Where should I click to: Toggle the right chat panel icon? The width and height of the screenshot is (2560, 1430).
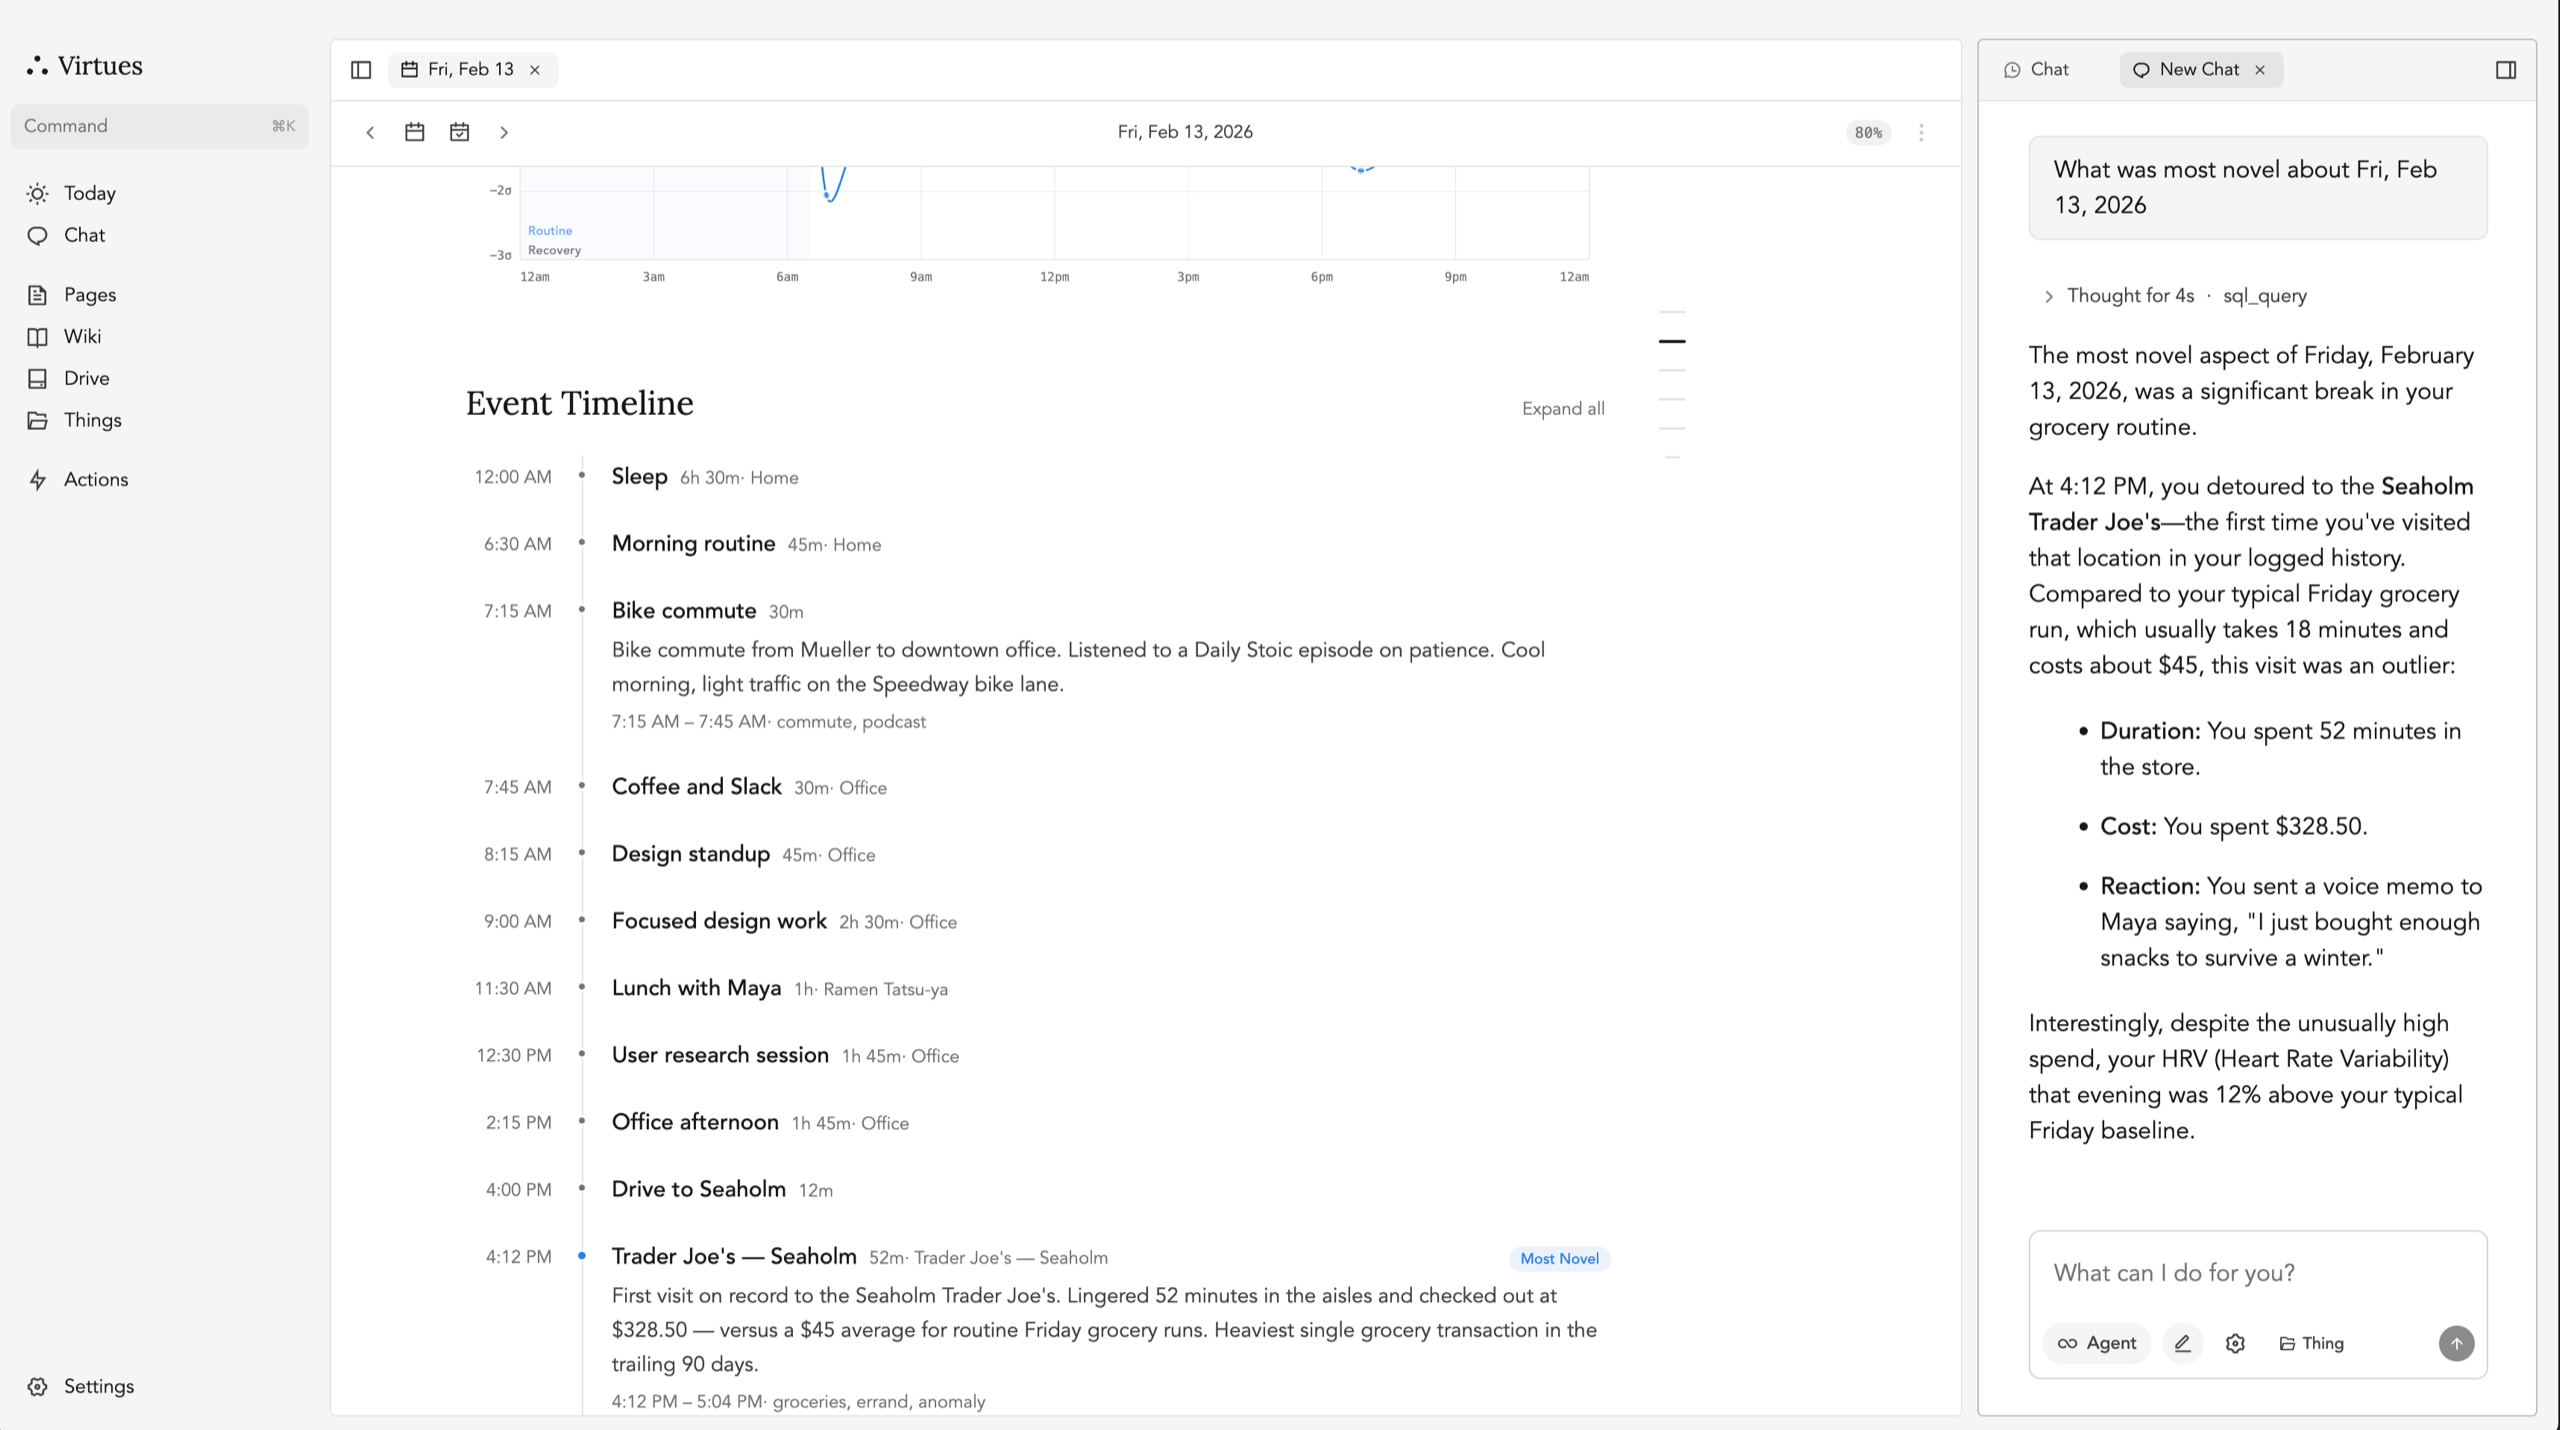(x=2505, y=70)
